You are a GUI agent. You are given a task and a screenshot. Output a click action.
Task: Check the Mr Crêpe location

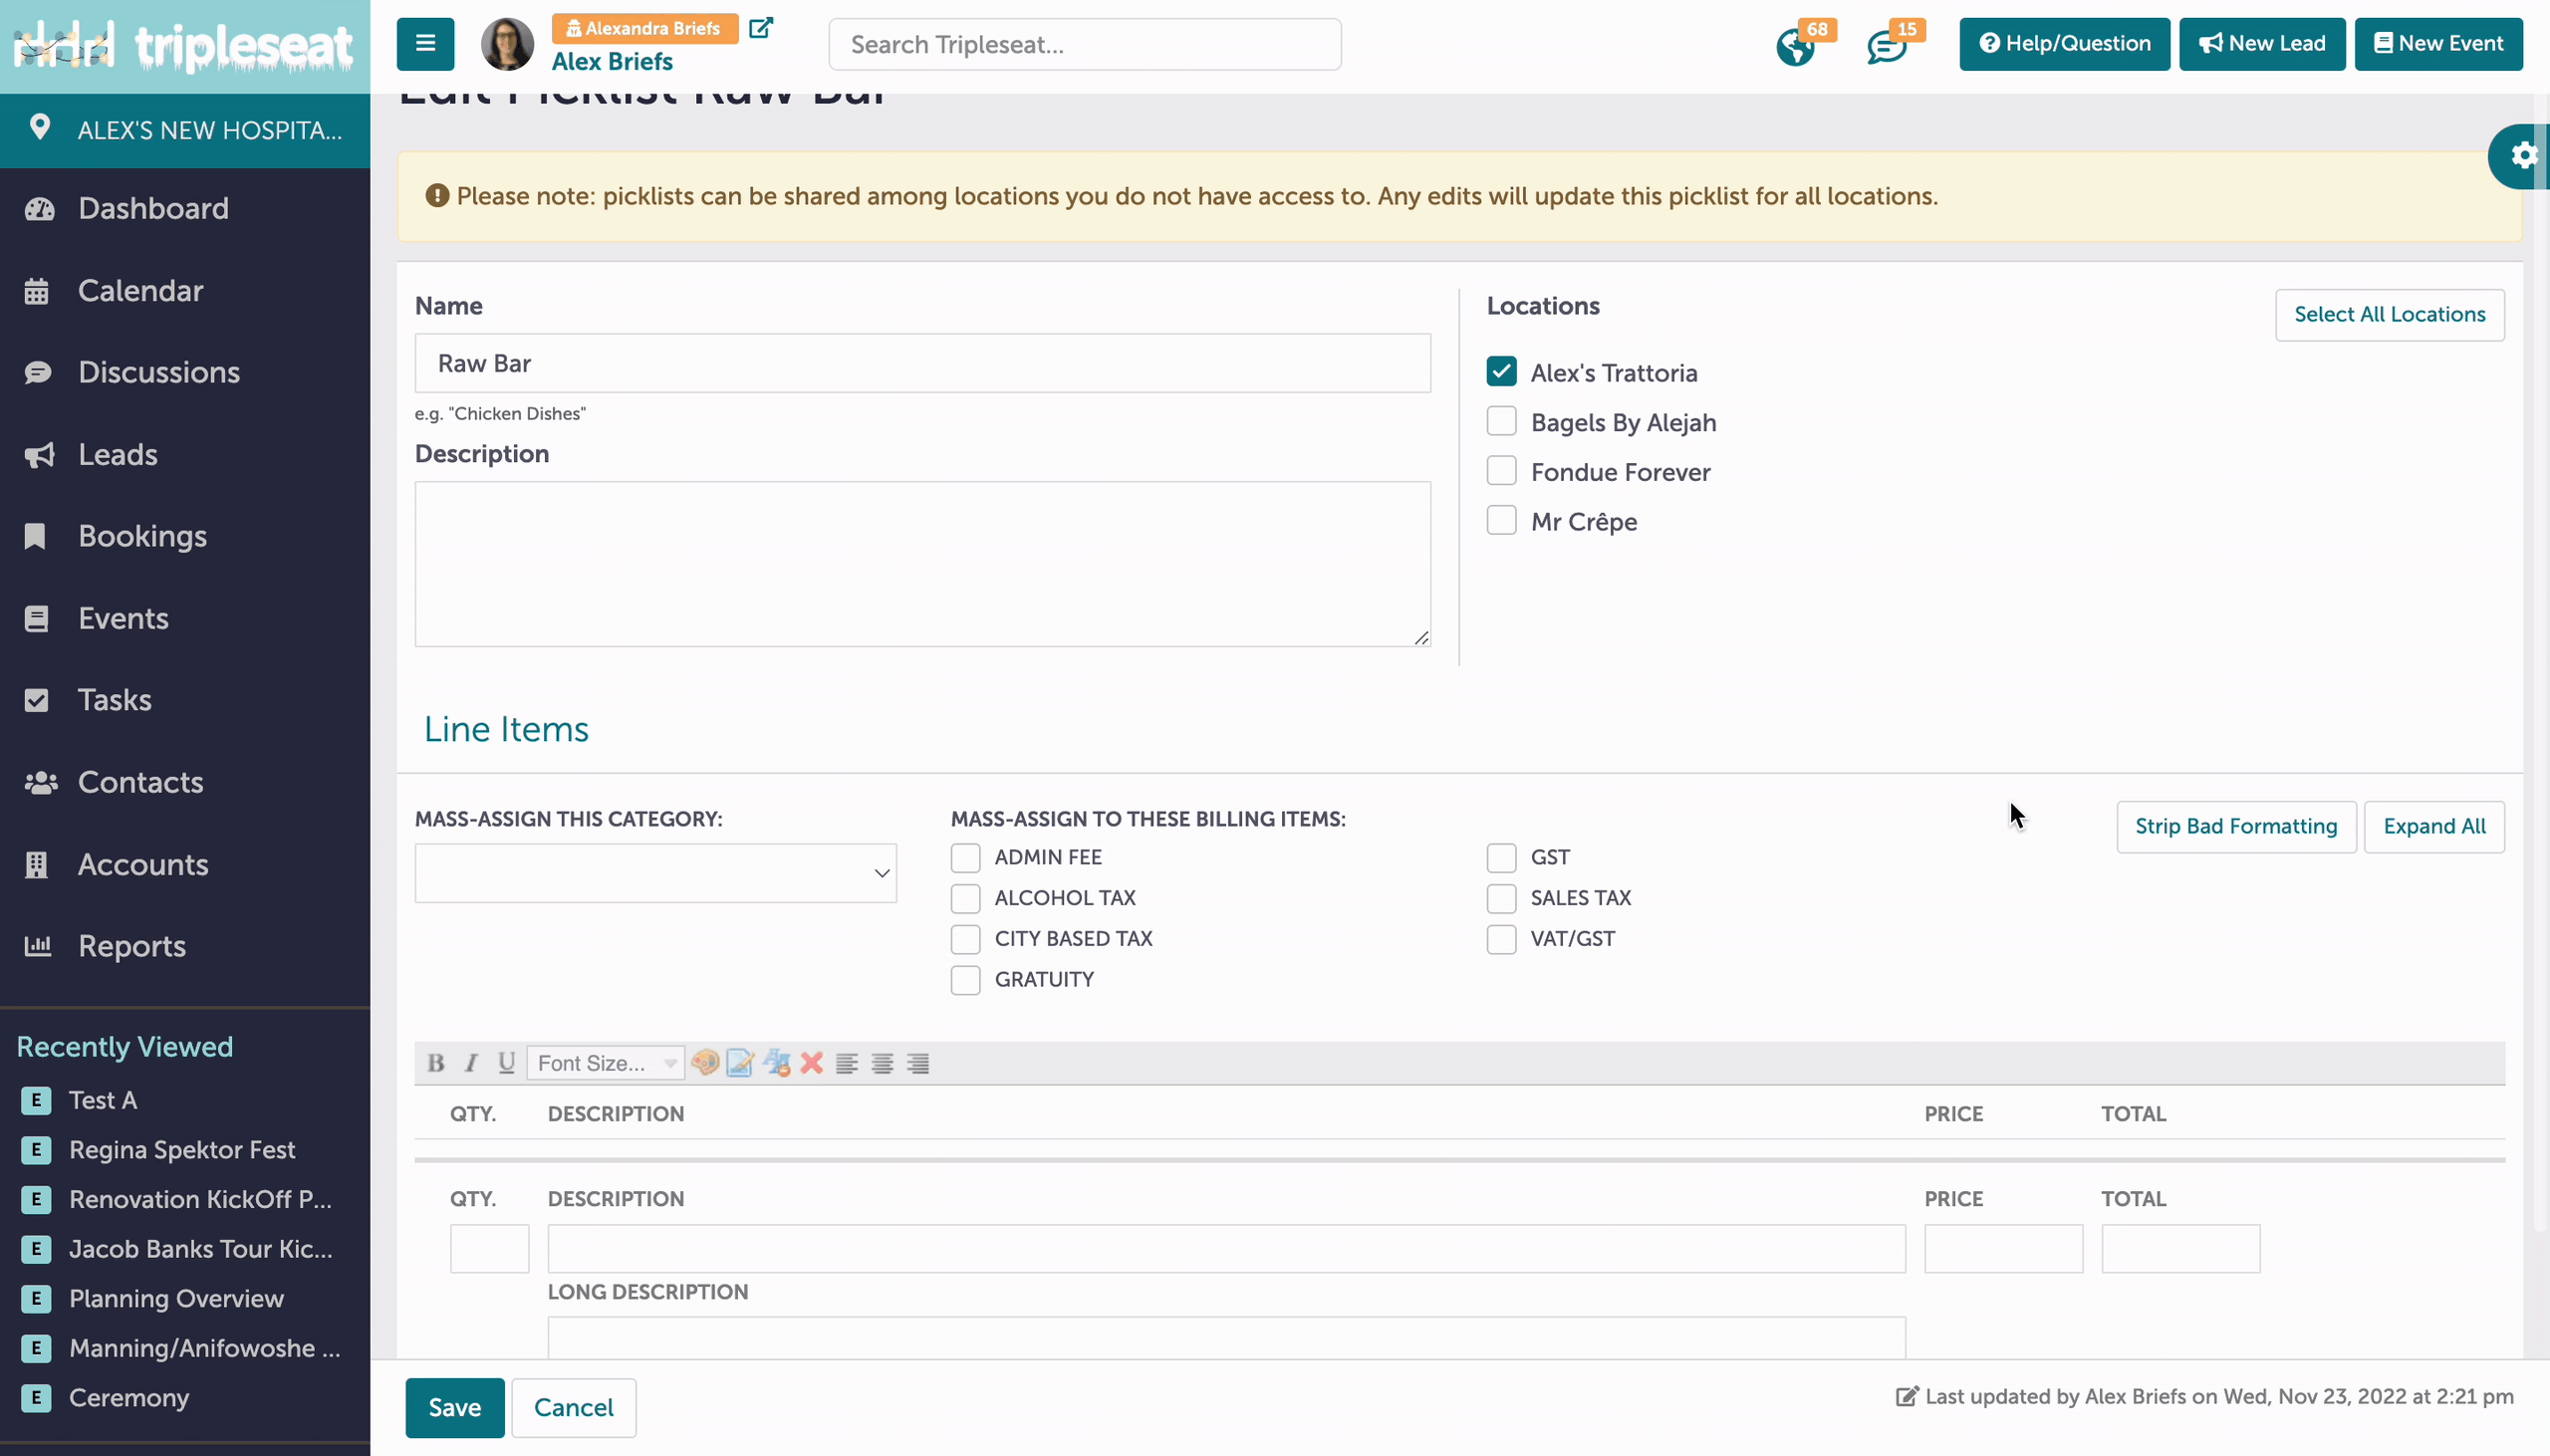[x=1501, y=520]
